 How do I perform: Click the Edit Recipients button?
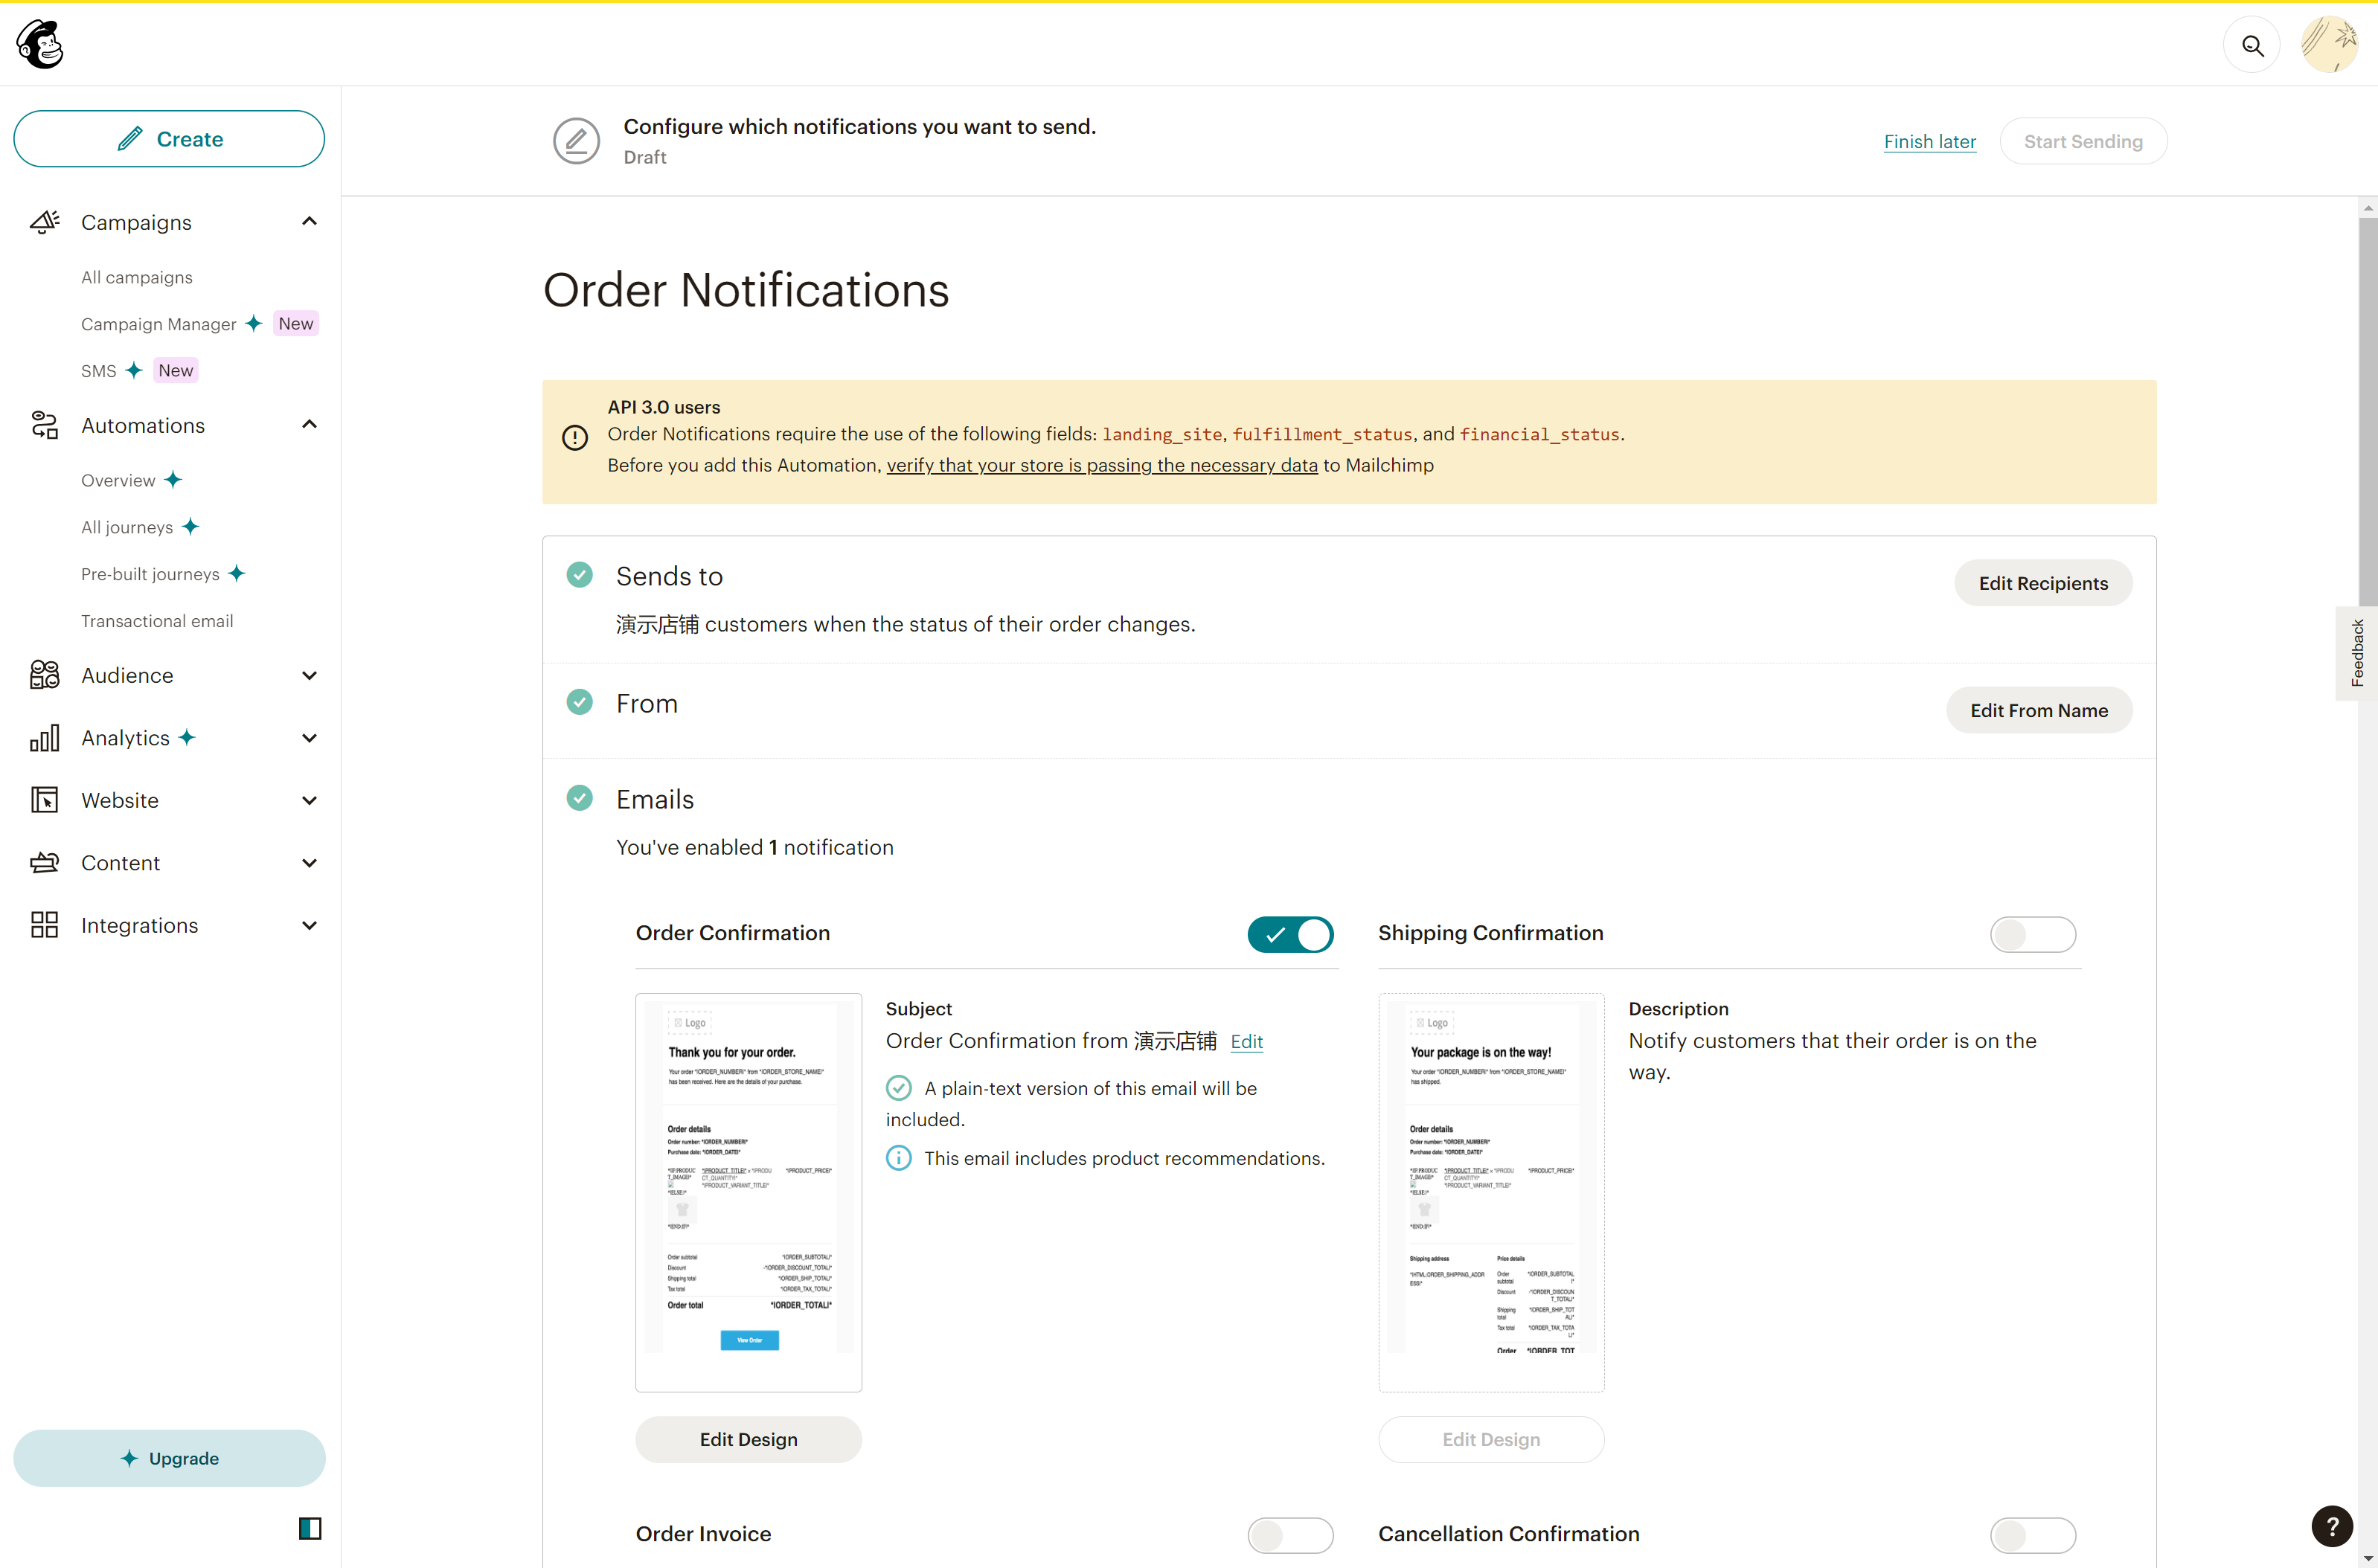2042,583
